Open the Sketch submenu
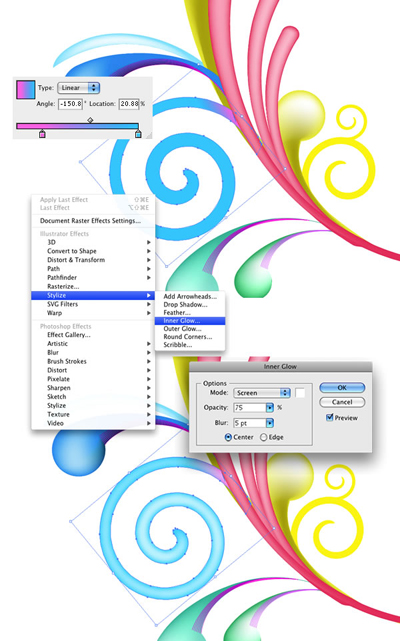 93,397
